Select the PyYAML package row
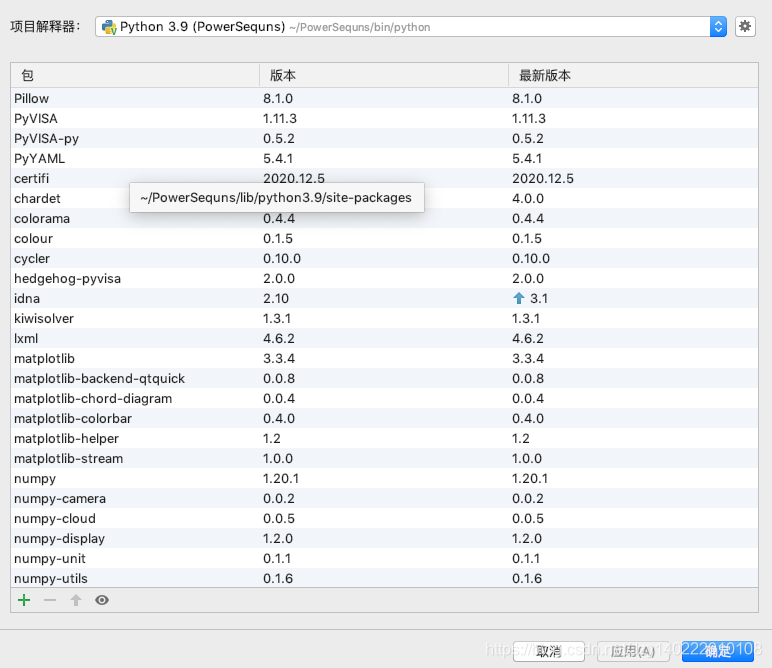The image size is (772, 668). 384,159
